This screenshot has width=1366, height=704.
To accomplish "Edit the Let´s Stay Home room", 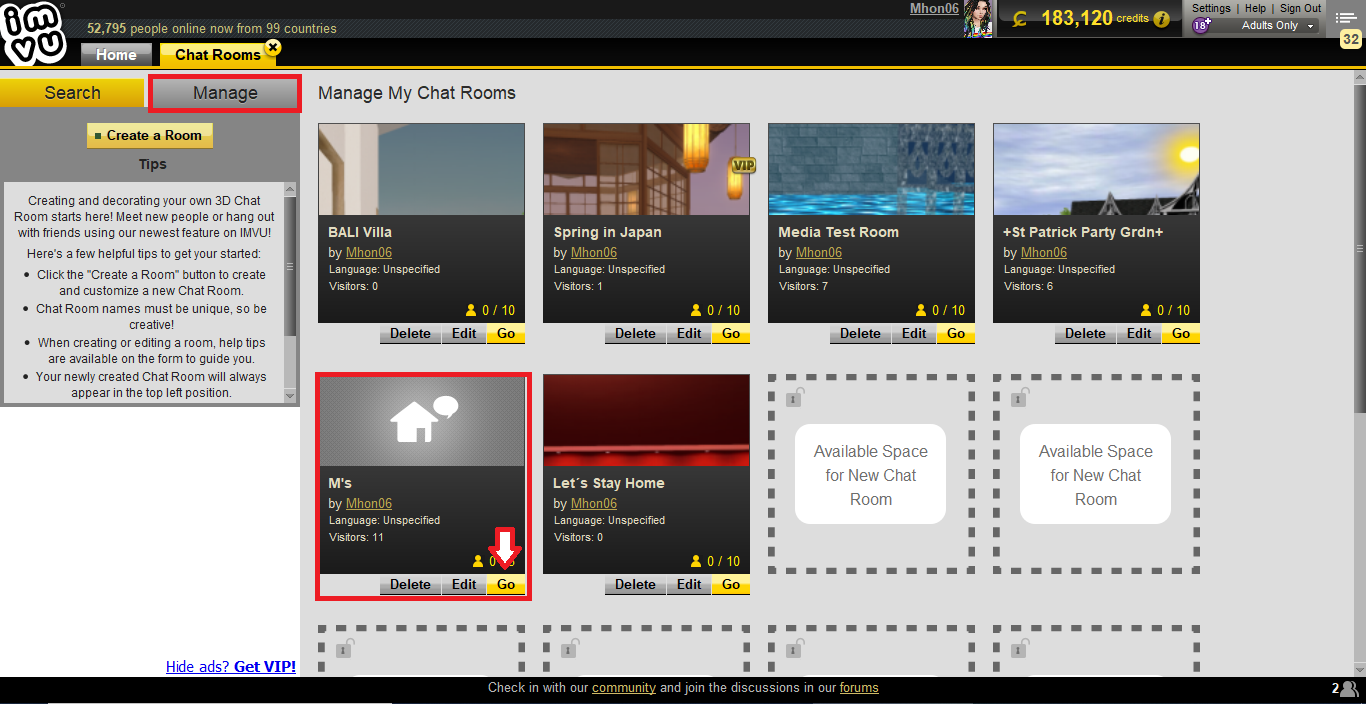I will 689,584.
